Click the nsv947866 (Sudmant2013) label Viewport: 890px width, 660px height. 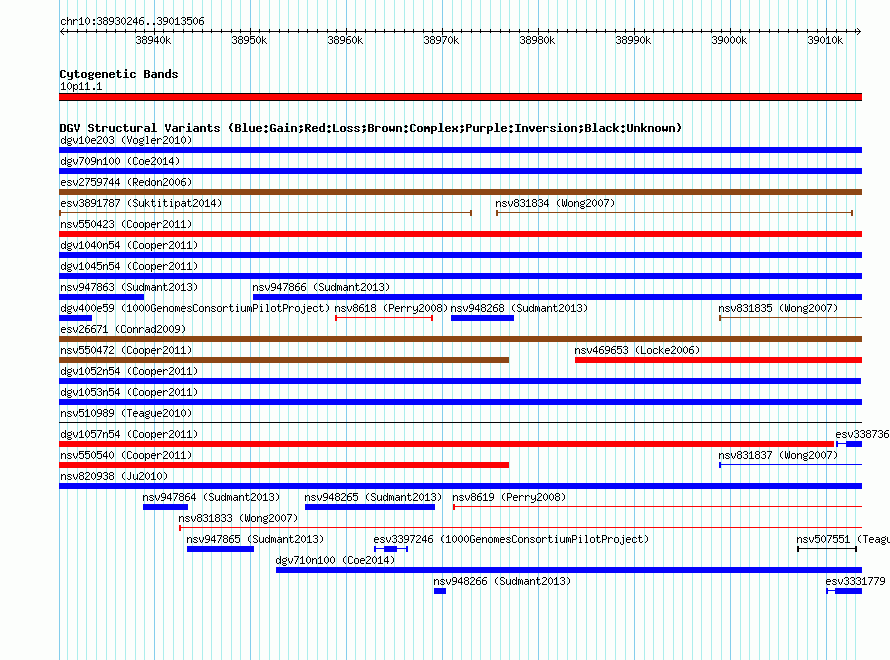pyautogui.click(x=321, y=287)
